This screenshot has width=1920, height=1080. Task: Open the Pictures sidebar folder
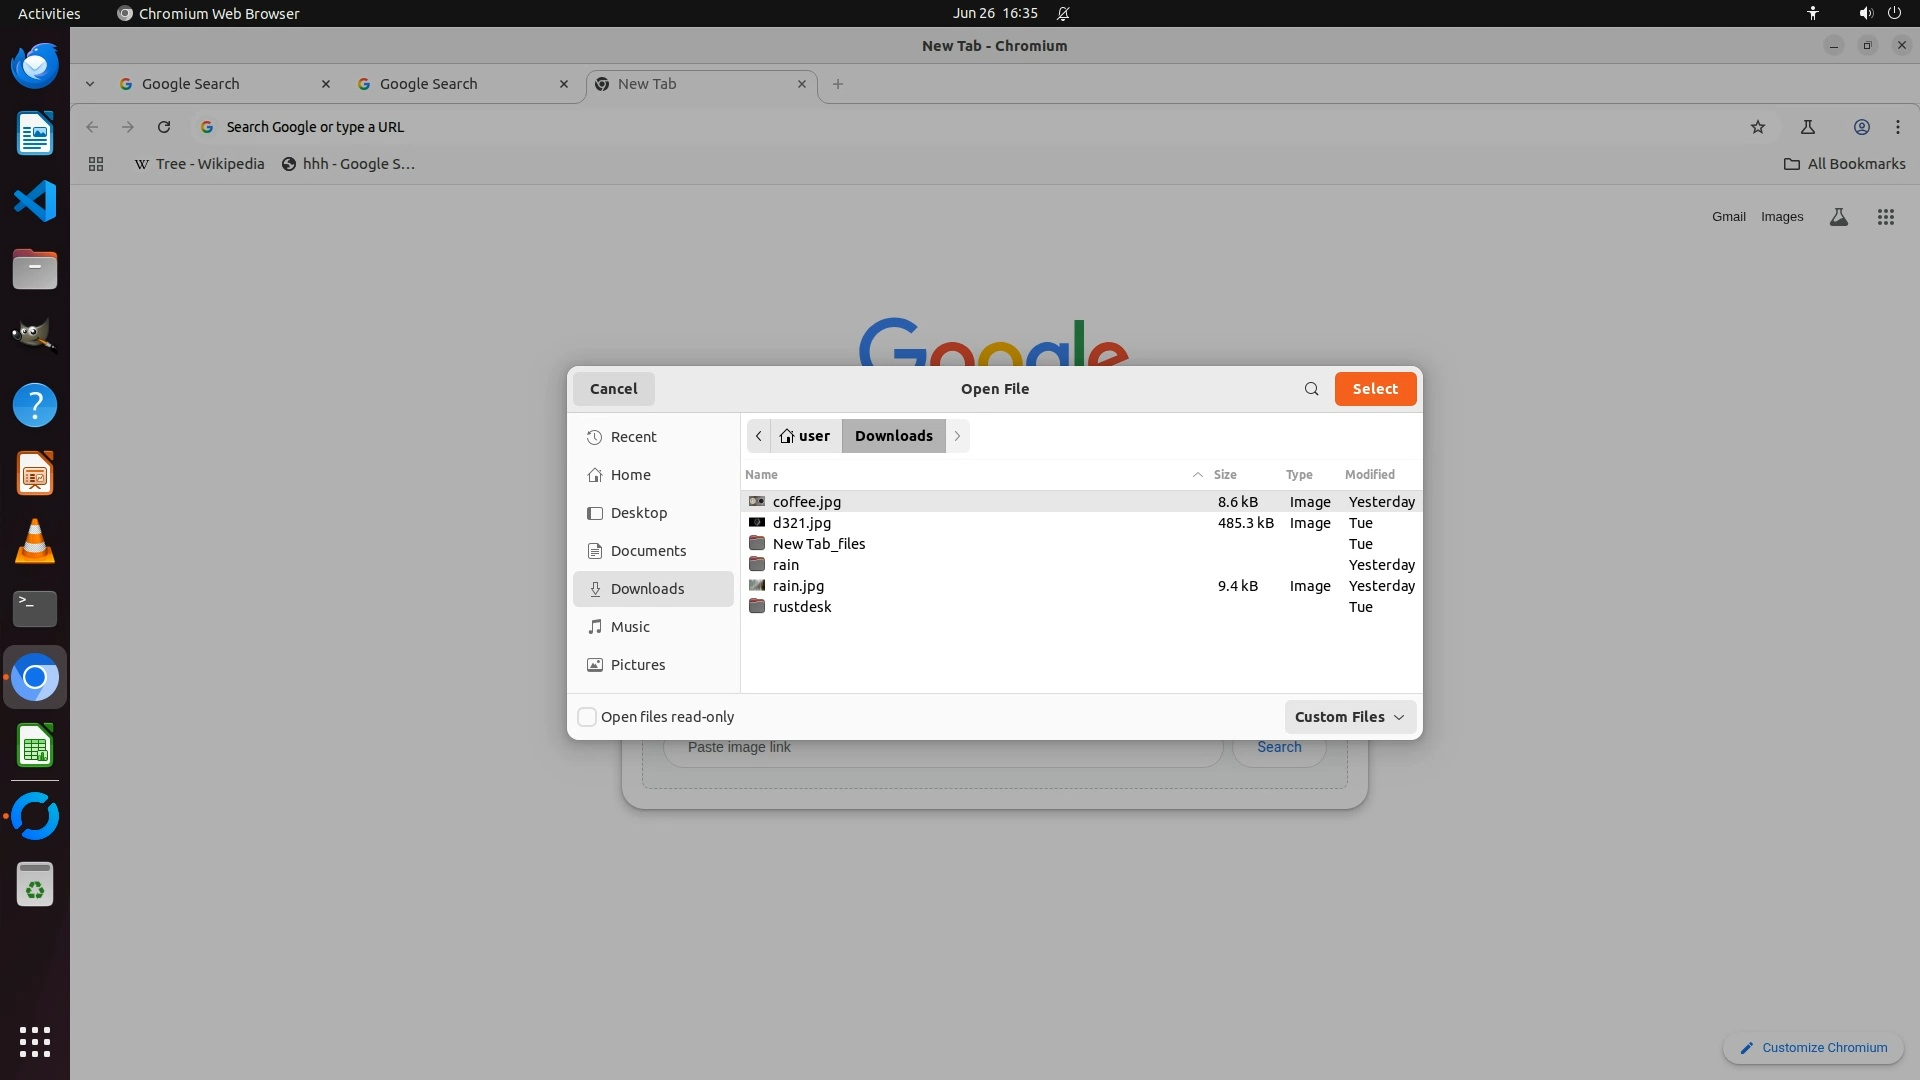637,665
